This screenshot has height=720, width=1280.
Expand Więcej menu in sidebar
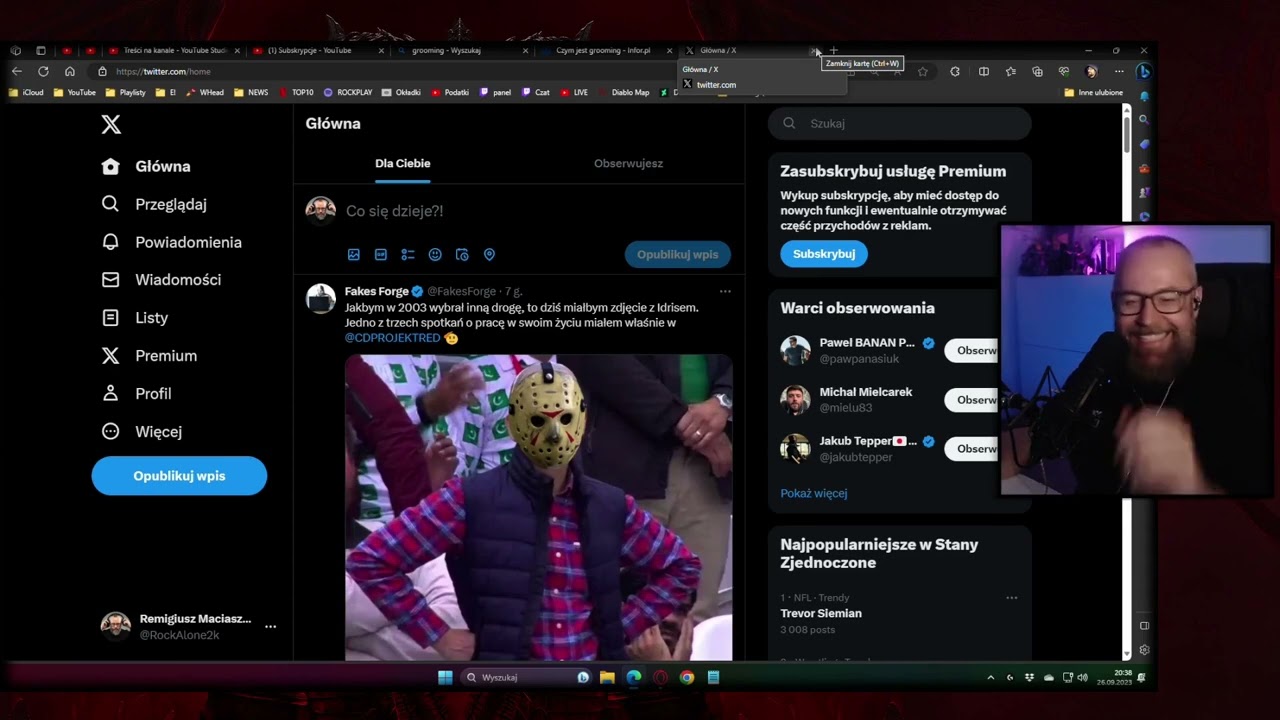[142, 432]
